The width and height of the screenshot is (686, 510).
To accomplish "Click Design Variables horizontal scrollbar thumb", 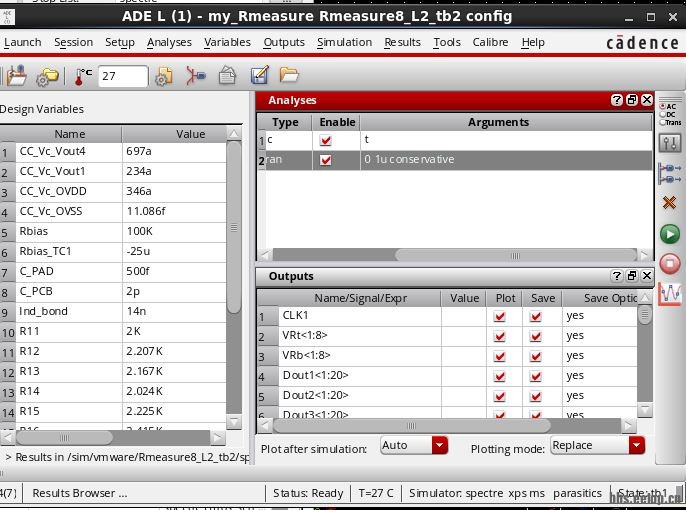I will [x=64, y=437].
